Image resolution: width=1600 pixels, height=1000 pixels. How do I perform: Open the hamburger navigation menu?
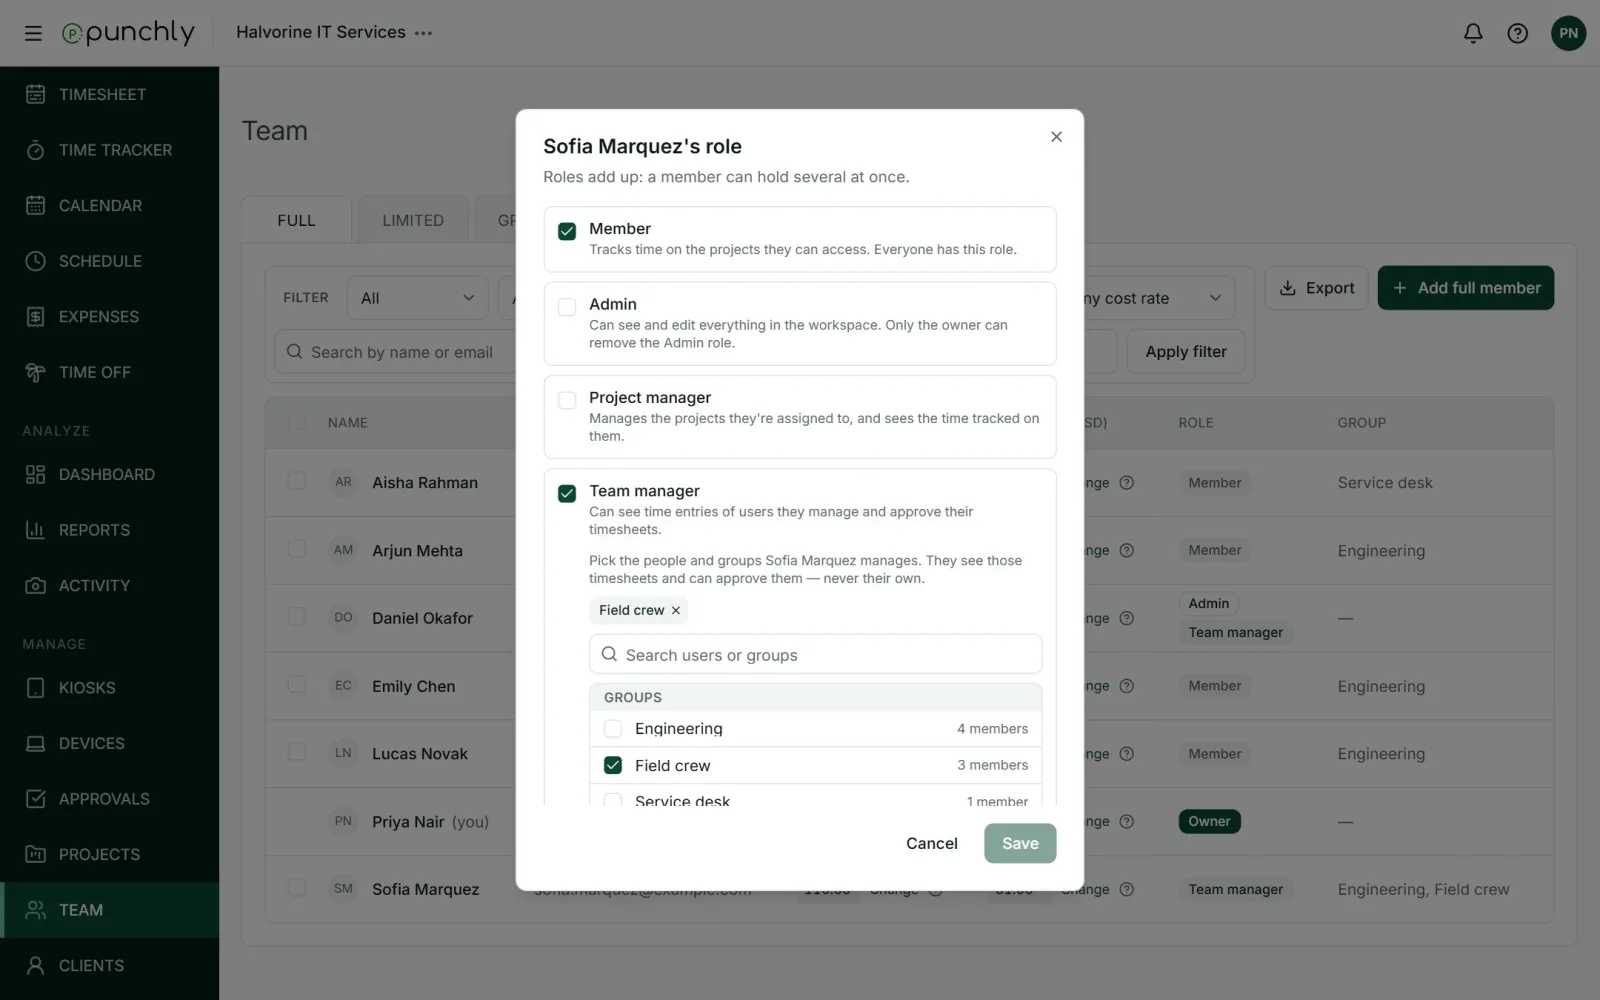[x=33, y=33]
